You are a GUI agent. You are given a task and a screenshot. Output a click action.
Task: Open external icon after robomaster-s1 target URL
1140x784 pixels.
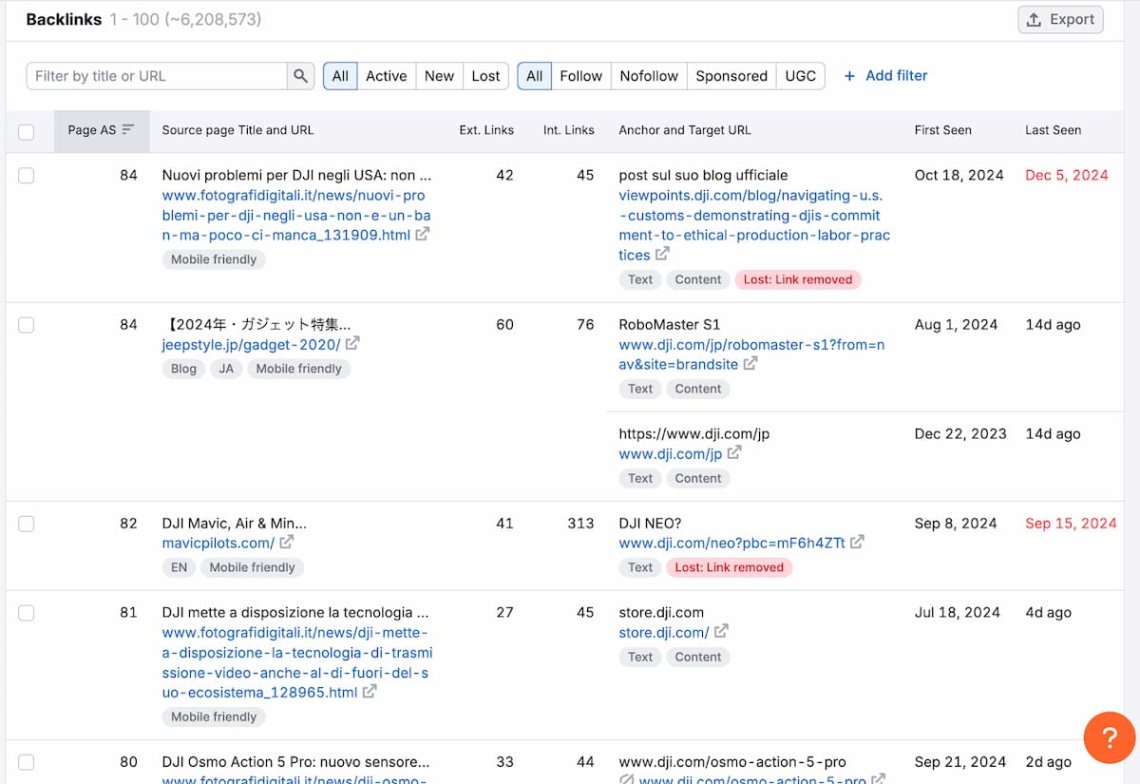click(750, 363)
